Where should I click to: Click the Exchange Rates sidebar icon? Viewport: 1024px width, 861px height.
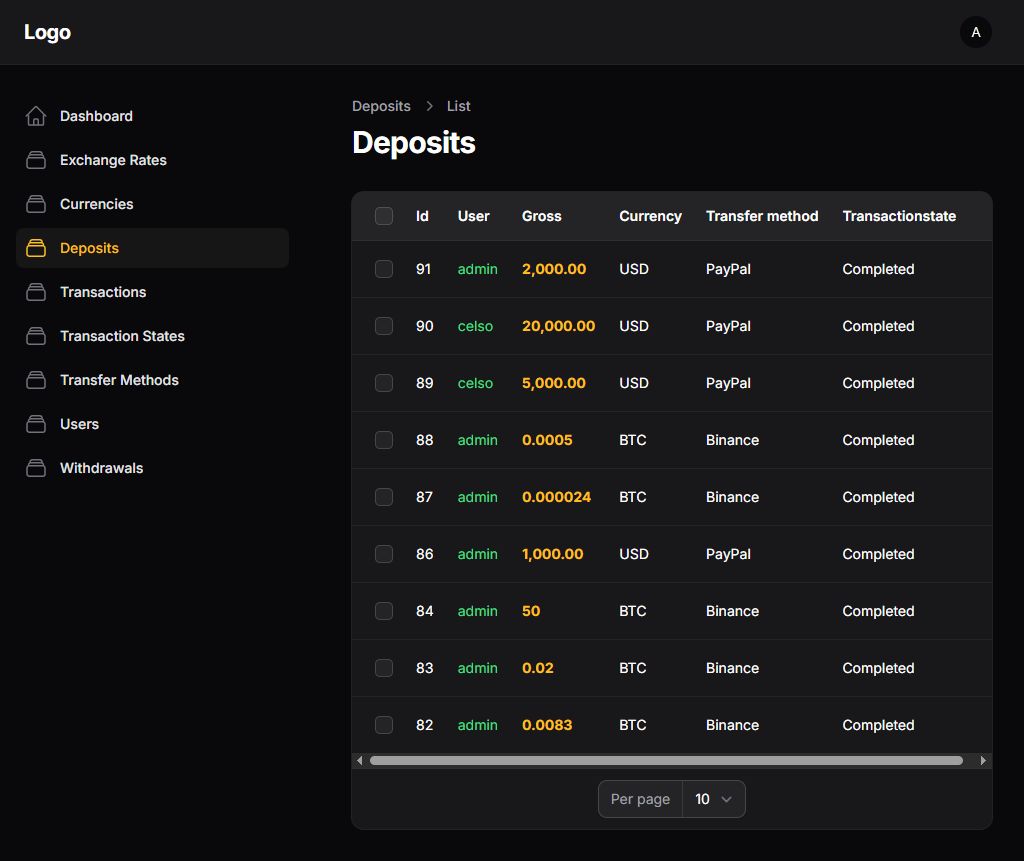click(36, 160)
